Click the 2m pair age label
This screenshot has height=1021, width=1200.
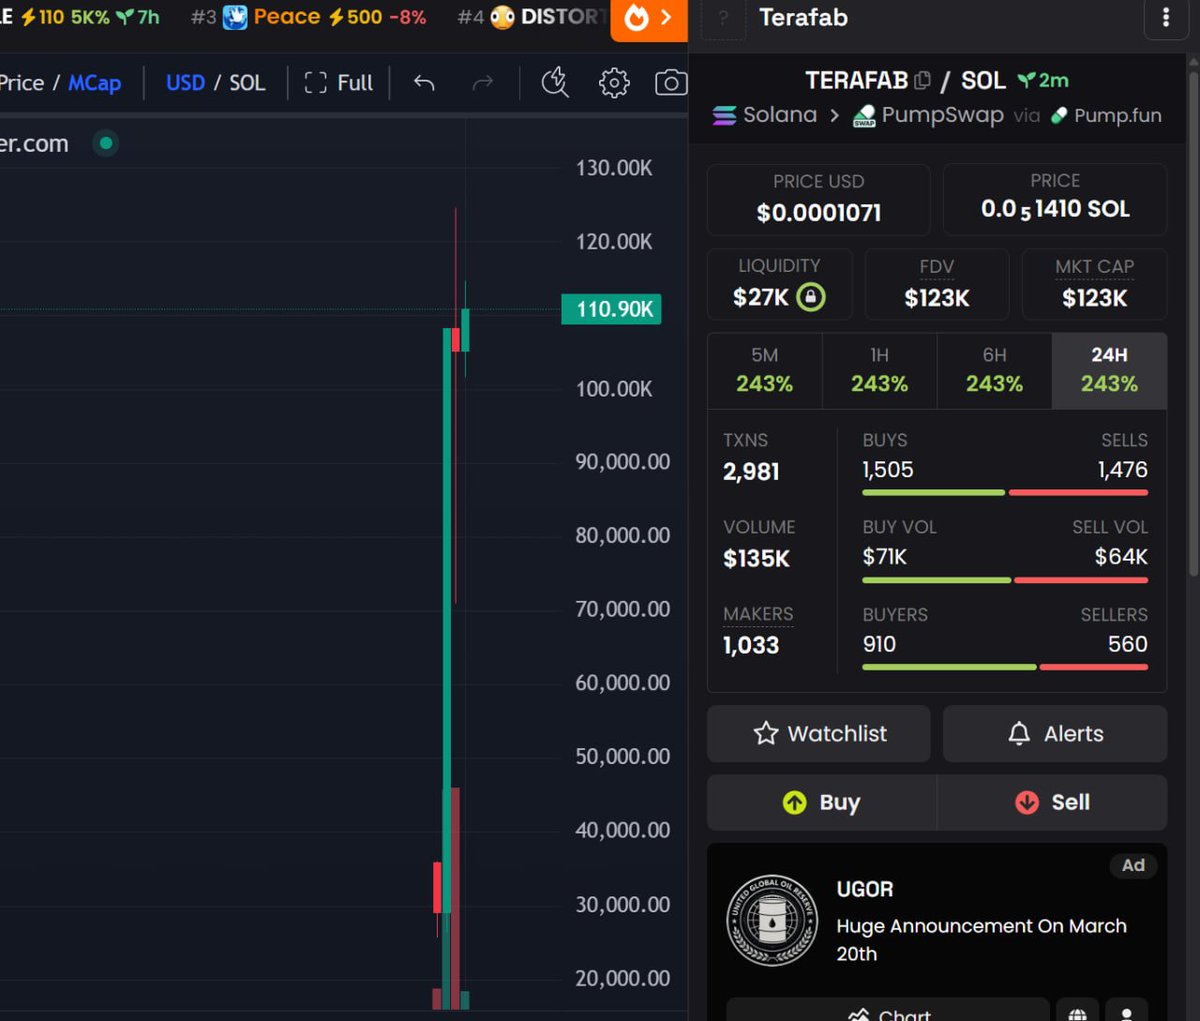pos(1043,81)
